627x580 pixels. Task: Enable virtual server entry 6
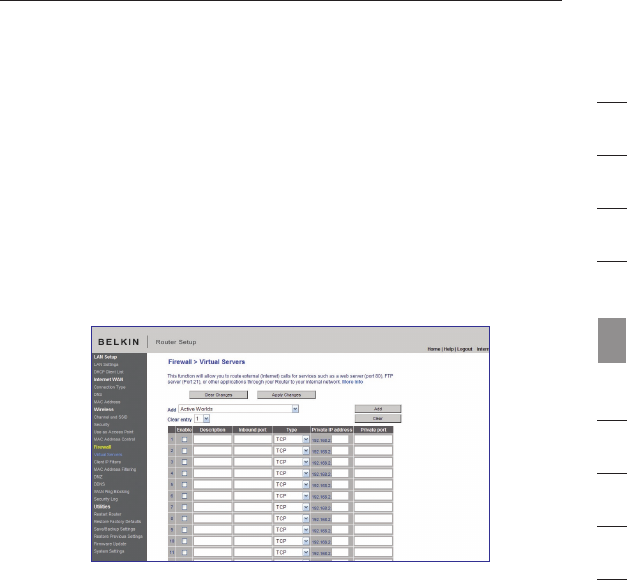click(184, 496)
